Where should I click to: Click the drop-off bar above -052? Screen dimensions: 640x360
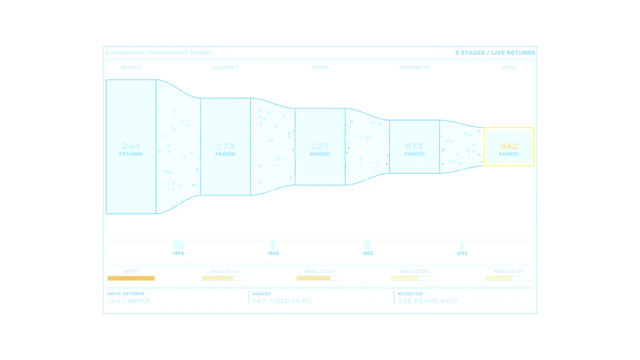click(x=367, y=245)
